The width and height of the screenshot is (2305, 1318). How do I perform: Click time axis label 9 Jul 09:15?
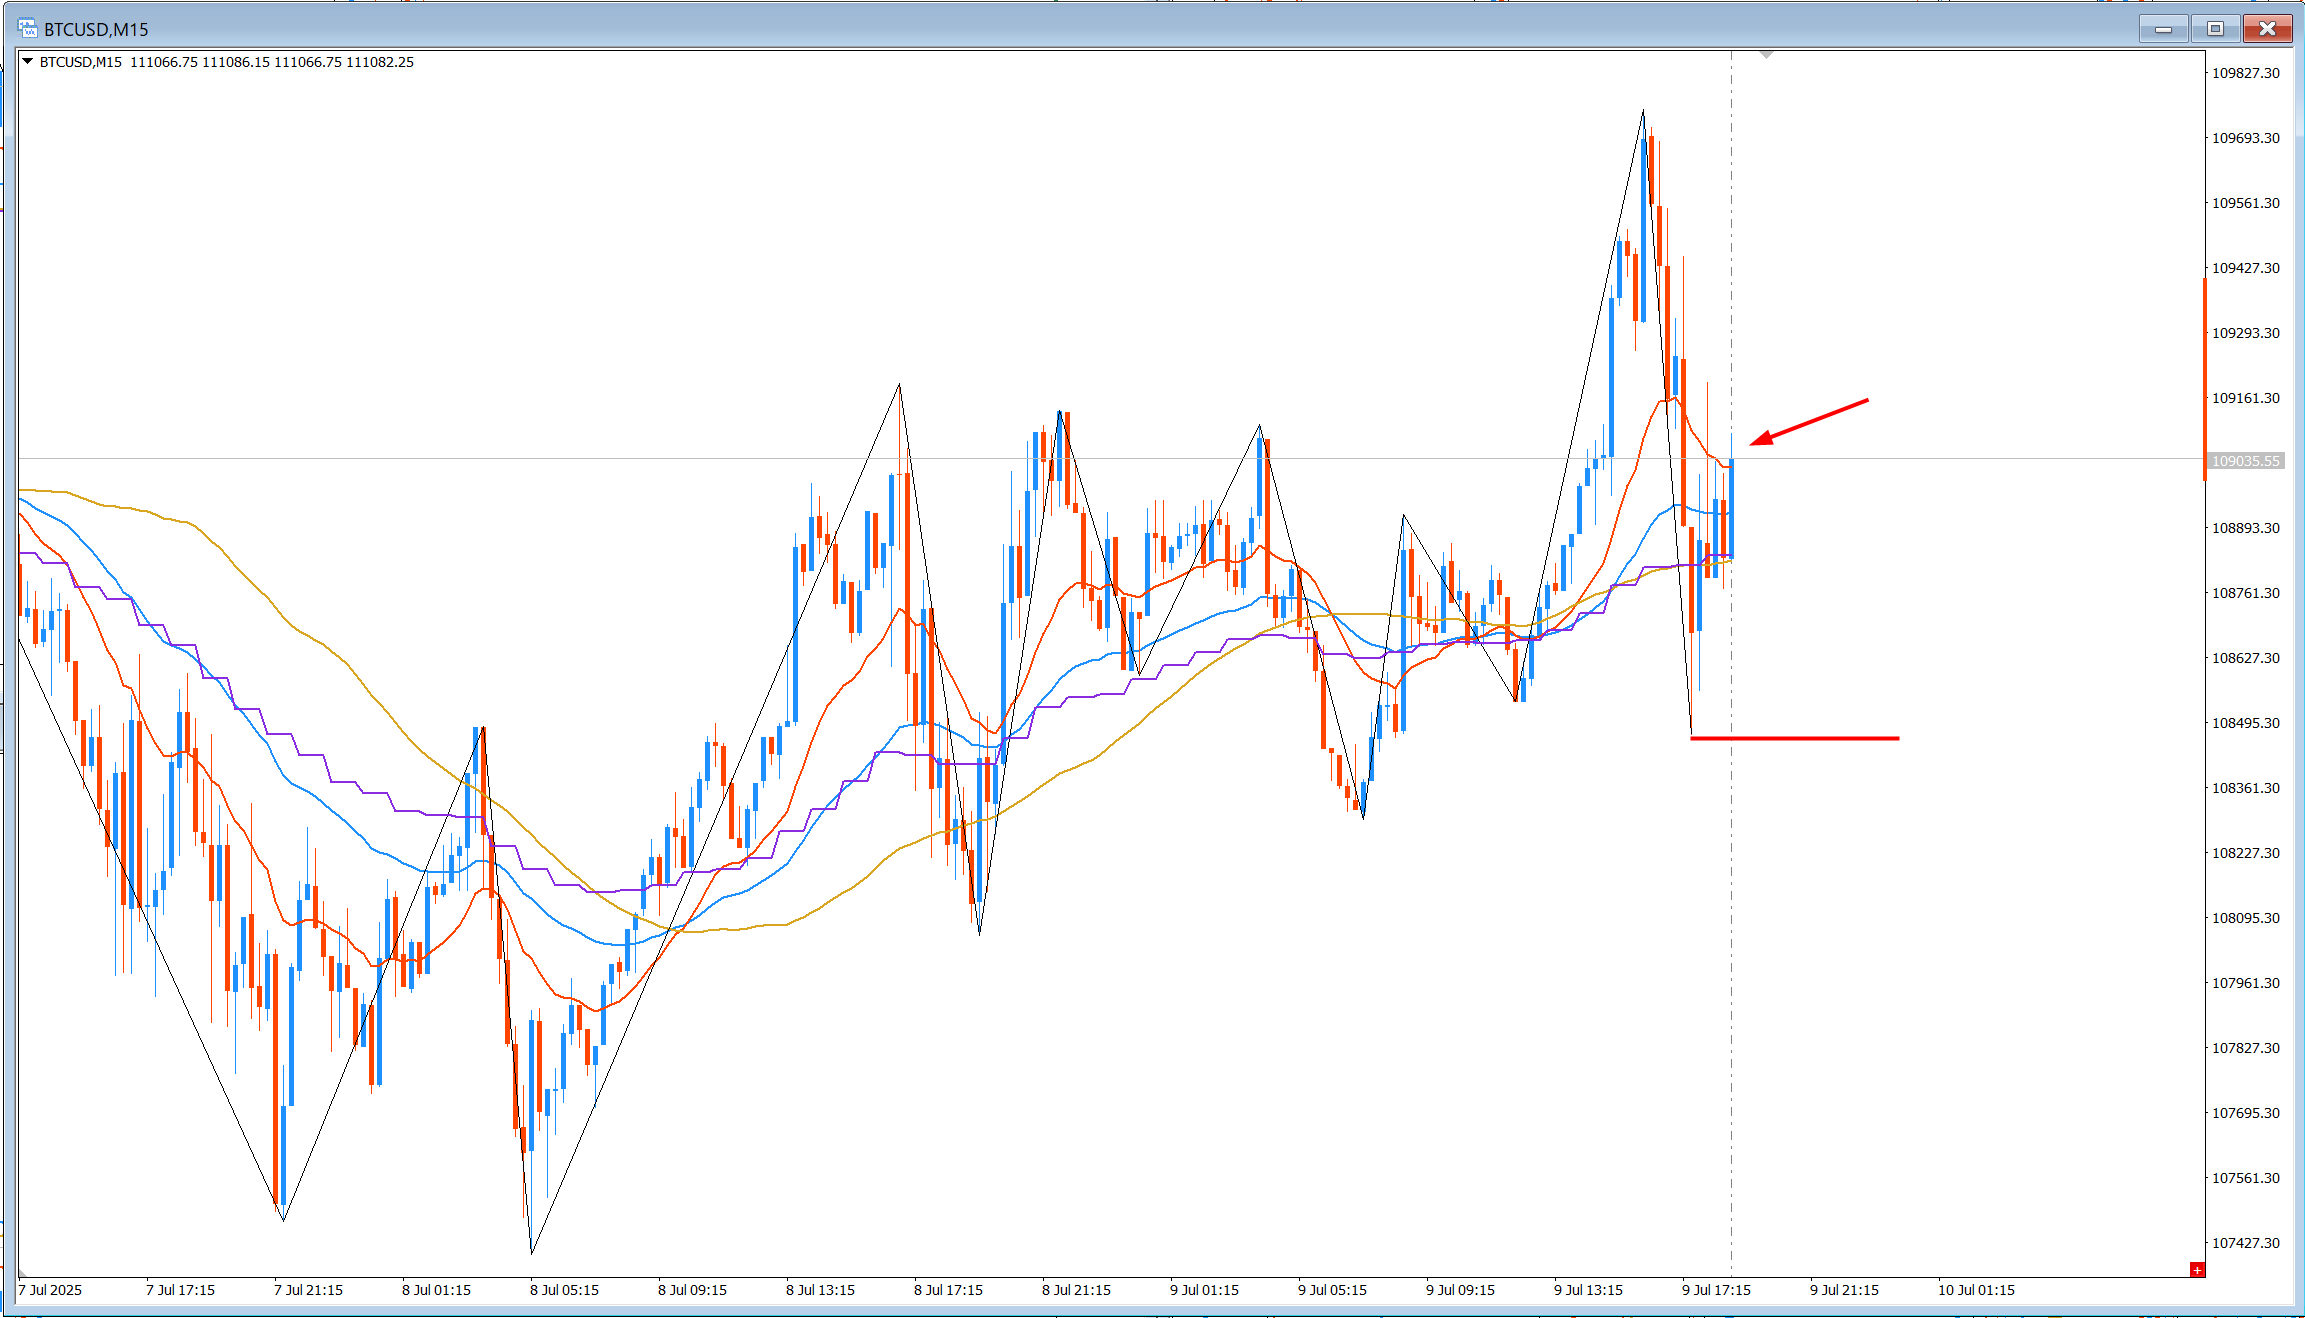click(1460, 1290)
